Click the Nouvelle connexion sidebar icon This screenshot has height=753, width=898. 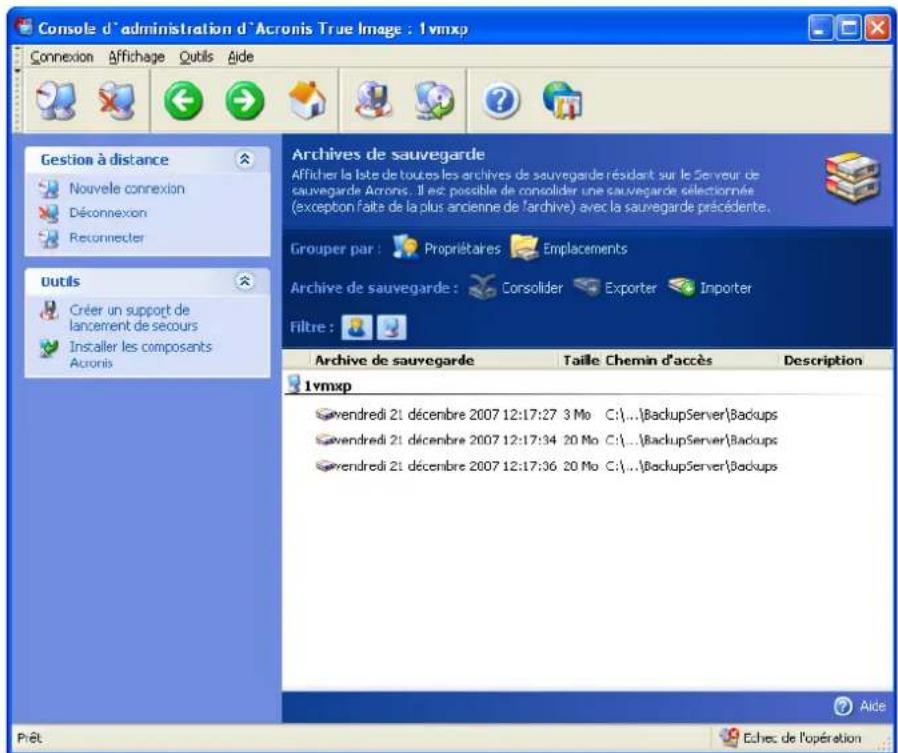49,189
